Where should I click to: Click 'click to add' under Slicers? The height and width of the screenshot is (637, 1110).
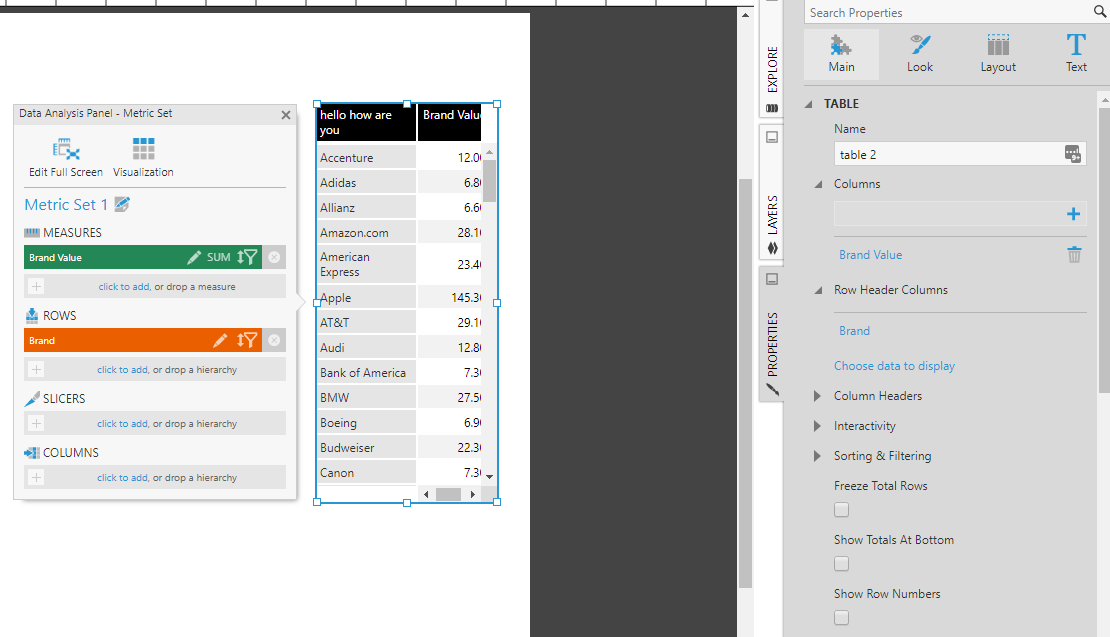(122, 423)
